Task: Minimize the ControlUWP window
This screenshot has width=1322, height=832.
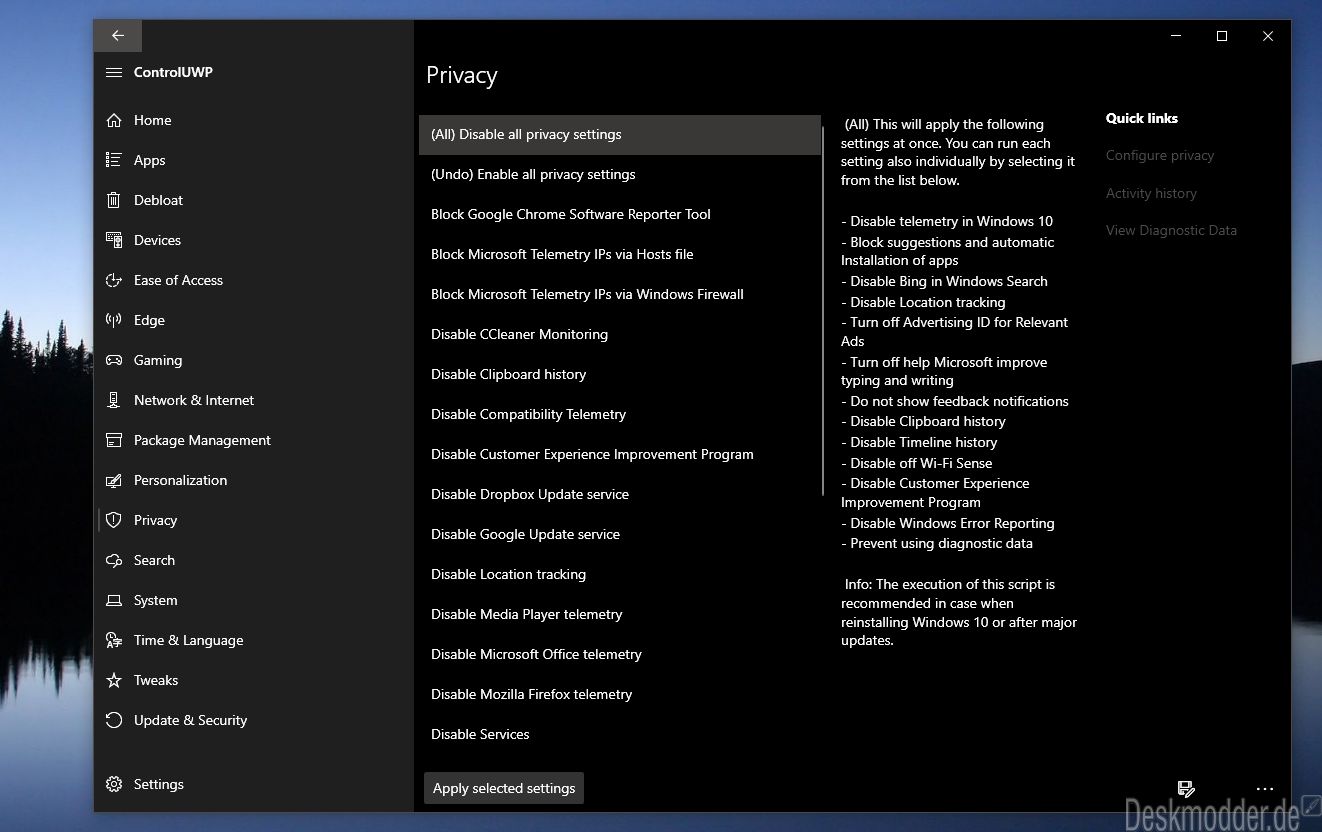Action: pos(1175,36)
